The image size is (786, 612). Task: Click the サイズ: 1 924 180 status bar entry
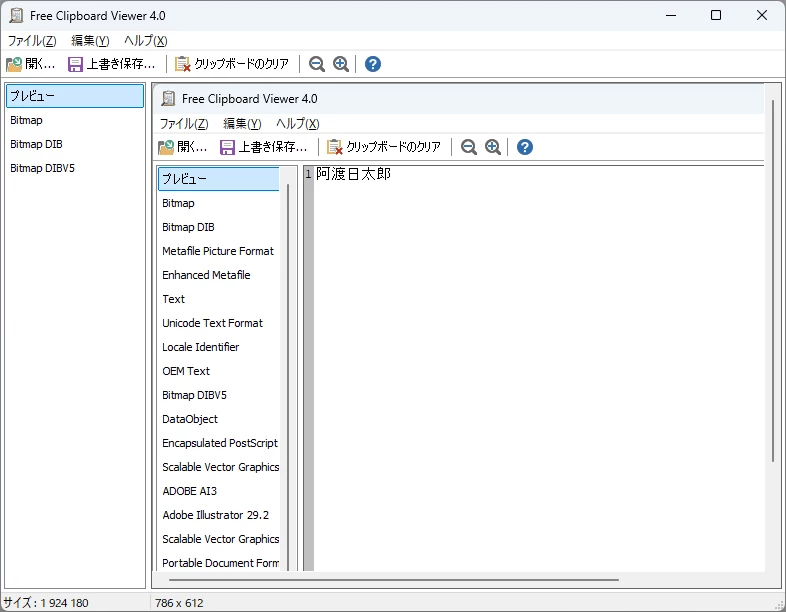pyautogui.click(x=46, y=602)
